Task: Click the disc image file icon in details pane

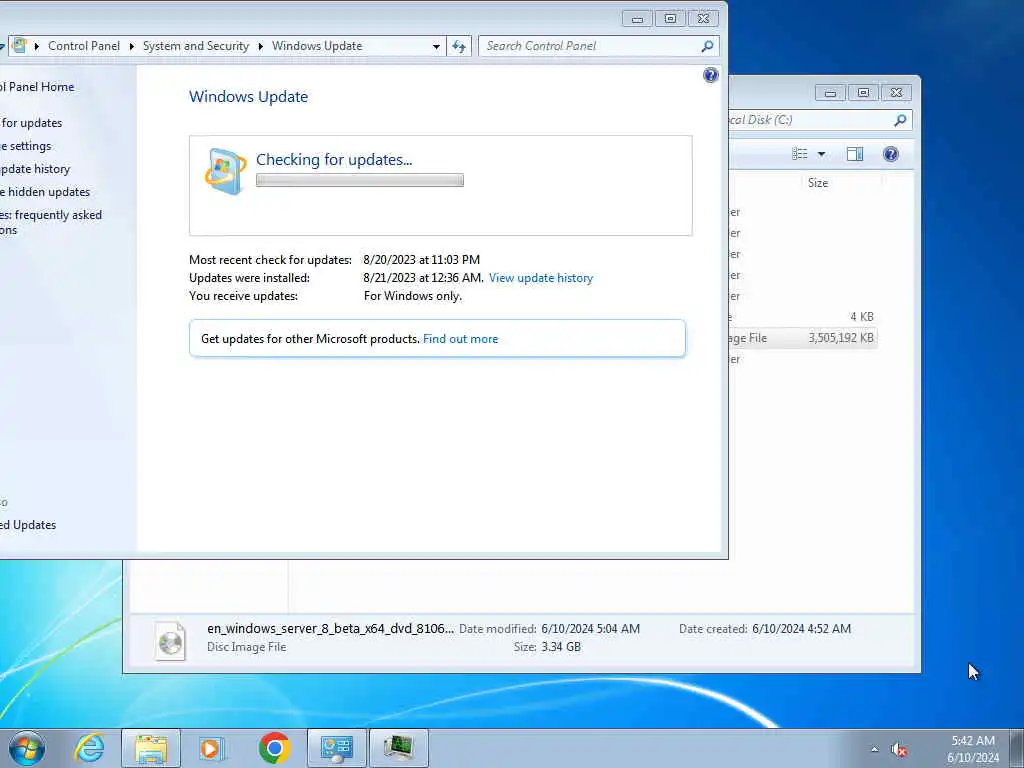Action: (x=170, y=640)
